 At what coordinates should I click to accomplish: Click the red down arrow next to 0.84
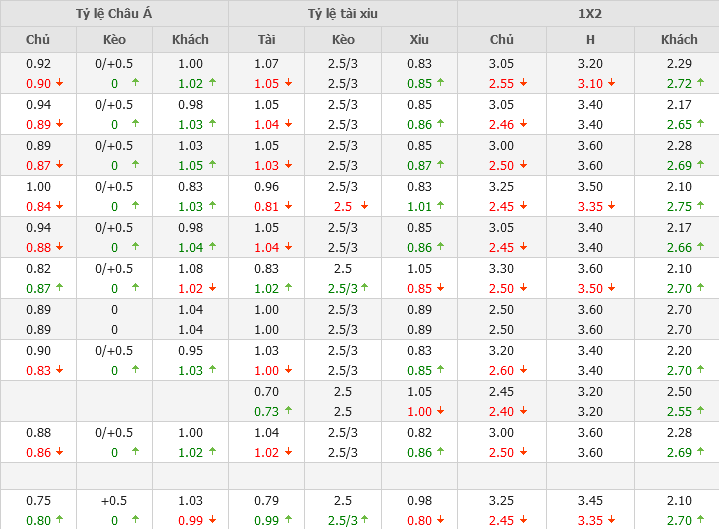59,207
